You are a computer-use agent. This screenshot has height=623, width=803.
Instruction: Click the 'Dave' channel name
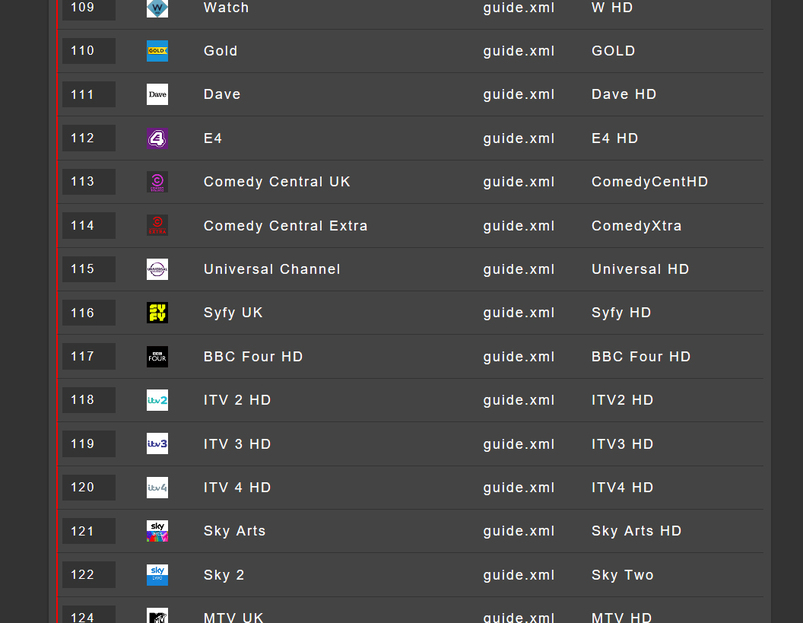point(222,94)
